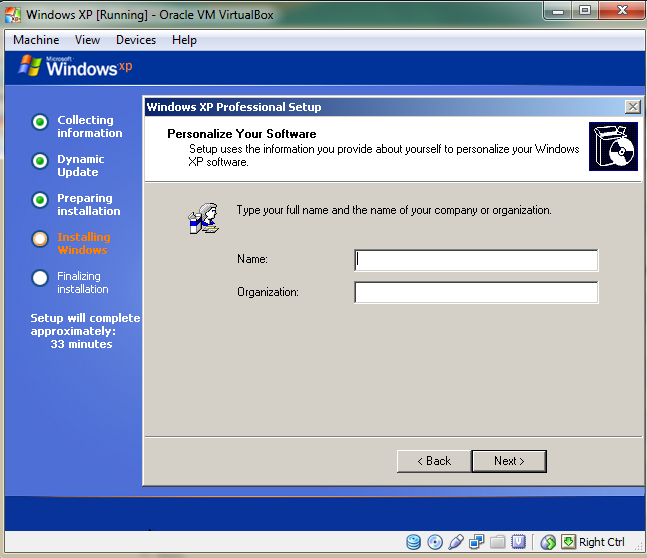The height and width of the screenshot is (558, 647).
Task: Minimize the VirtualBox window
Action: point(558,10)
